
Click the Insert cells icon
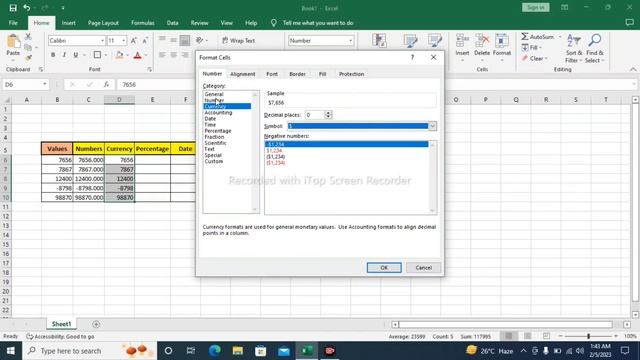click(x=462, y=41)
